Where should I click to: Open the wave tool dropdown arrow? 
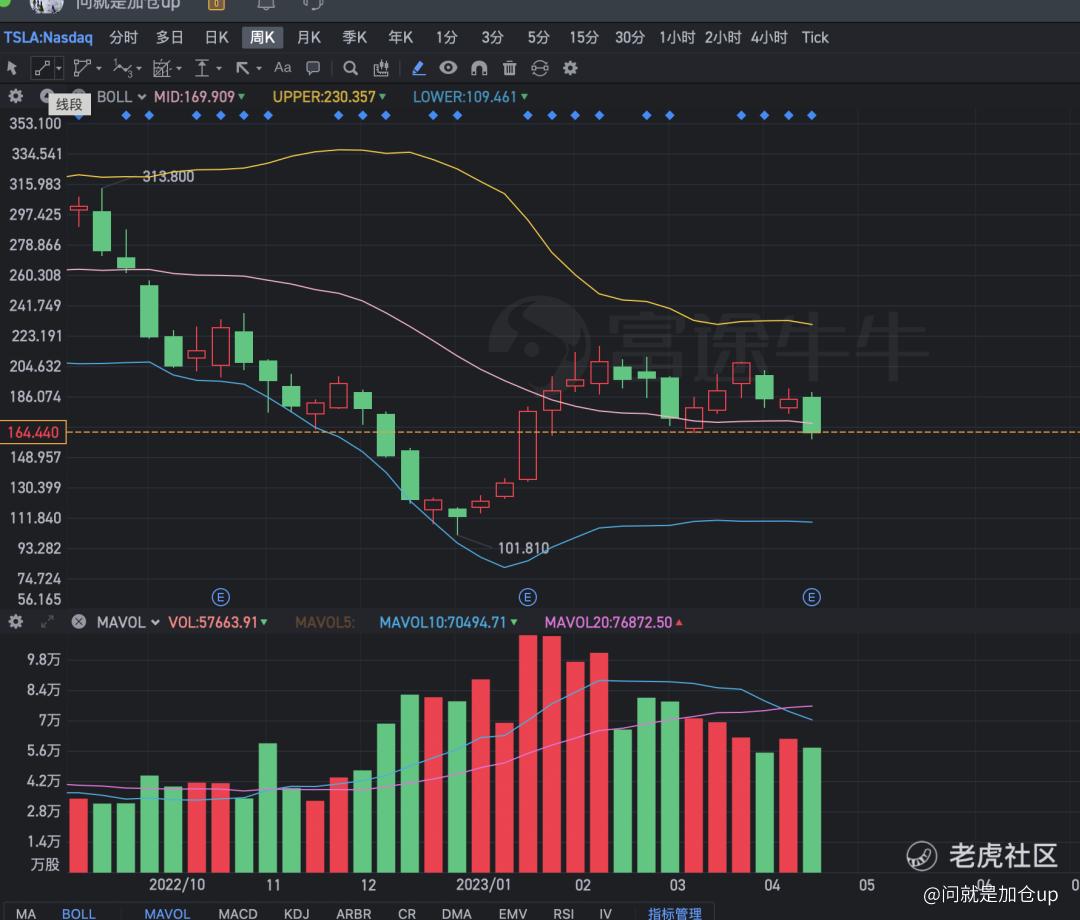pyautogui.click(x=139, y=69)
